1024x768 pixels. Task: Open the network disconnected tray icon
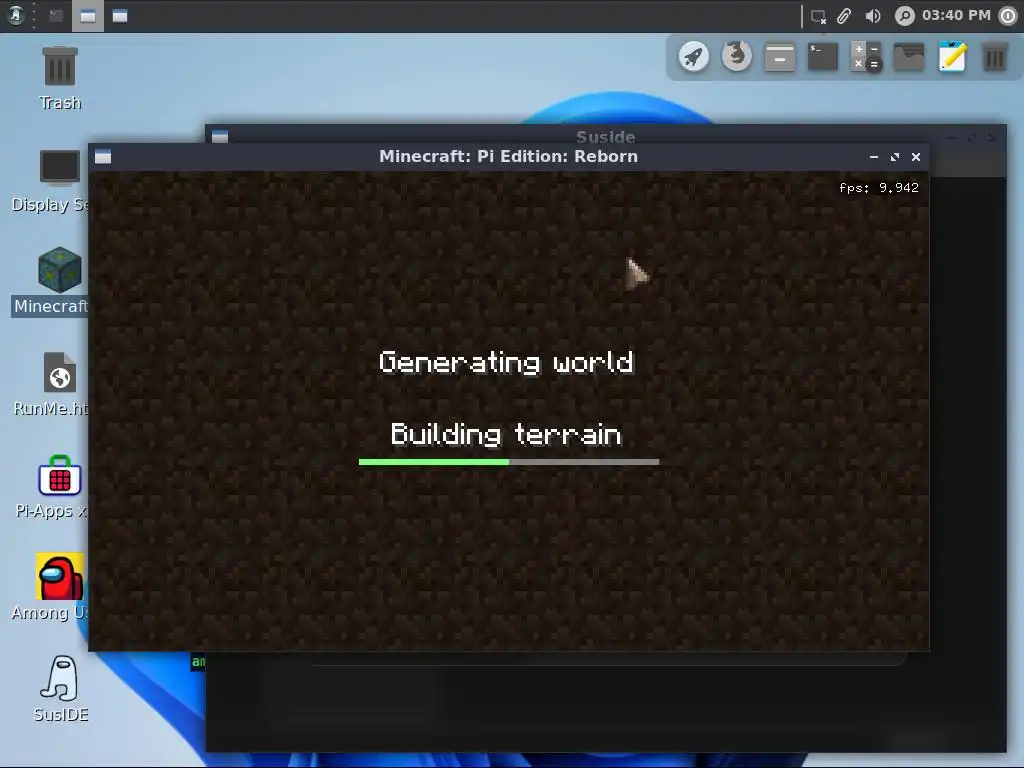point(818,16)
